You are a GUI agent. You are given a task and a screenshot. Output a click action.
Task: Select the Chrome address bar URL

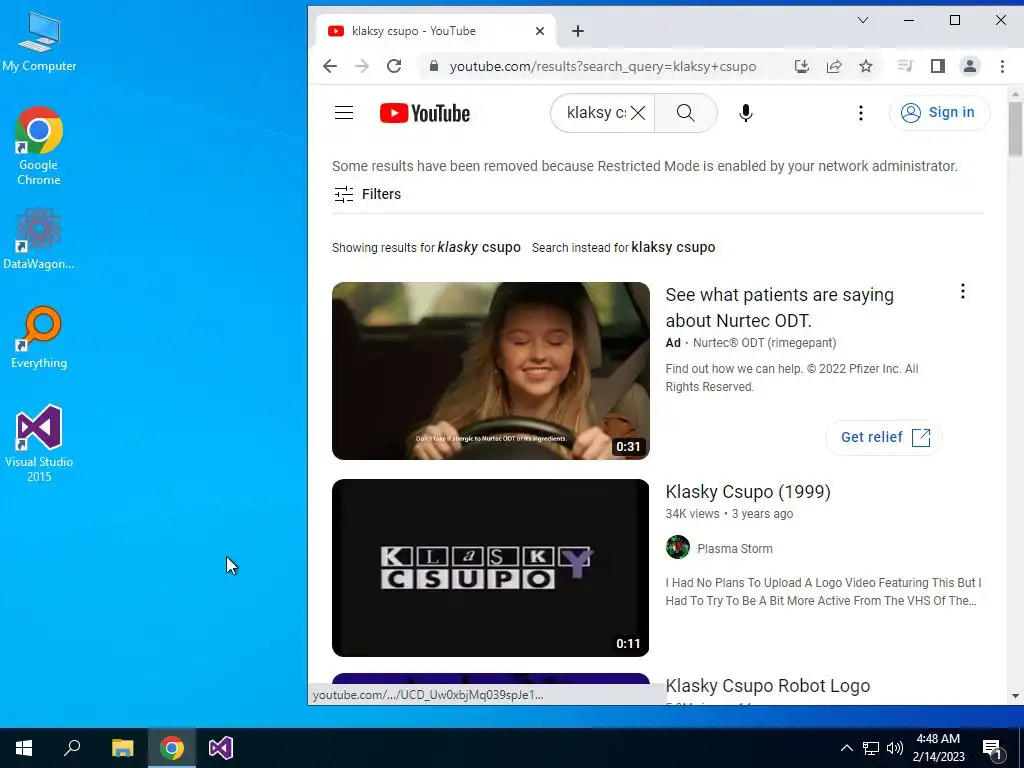click(x=603, y=67)
